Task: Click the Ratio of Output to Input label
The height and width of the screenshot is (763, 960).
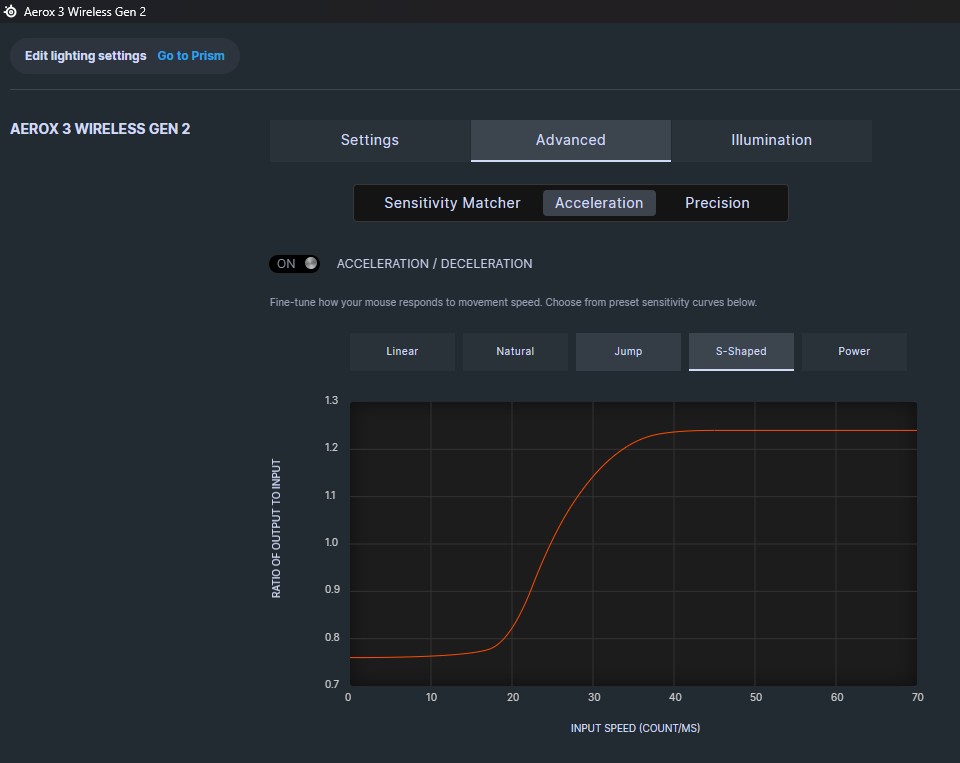Action: click(x=277, y=529)
